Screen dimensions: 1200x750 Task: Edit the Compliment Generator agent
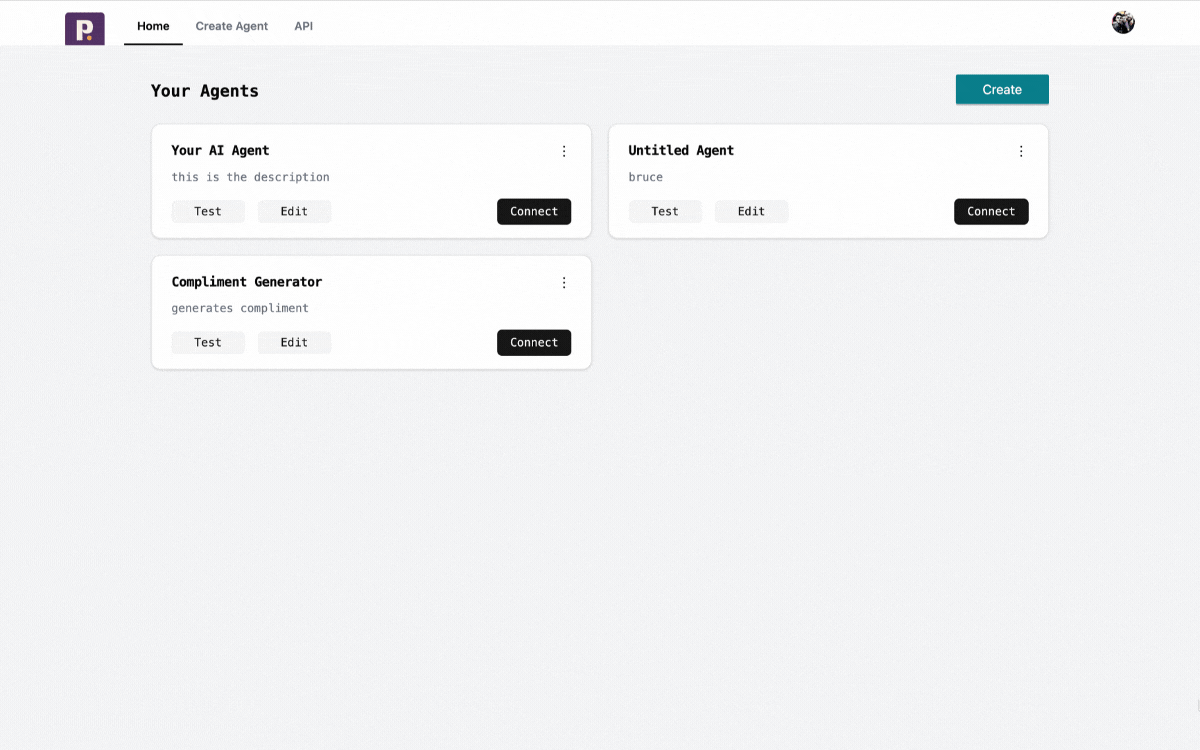[294, 342]
